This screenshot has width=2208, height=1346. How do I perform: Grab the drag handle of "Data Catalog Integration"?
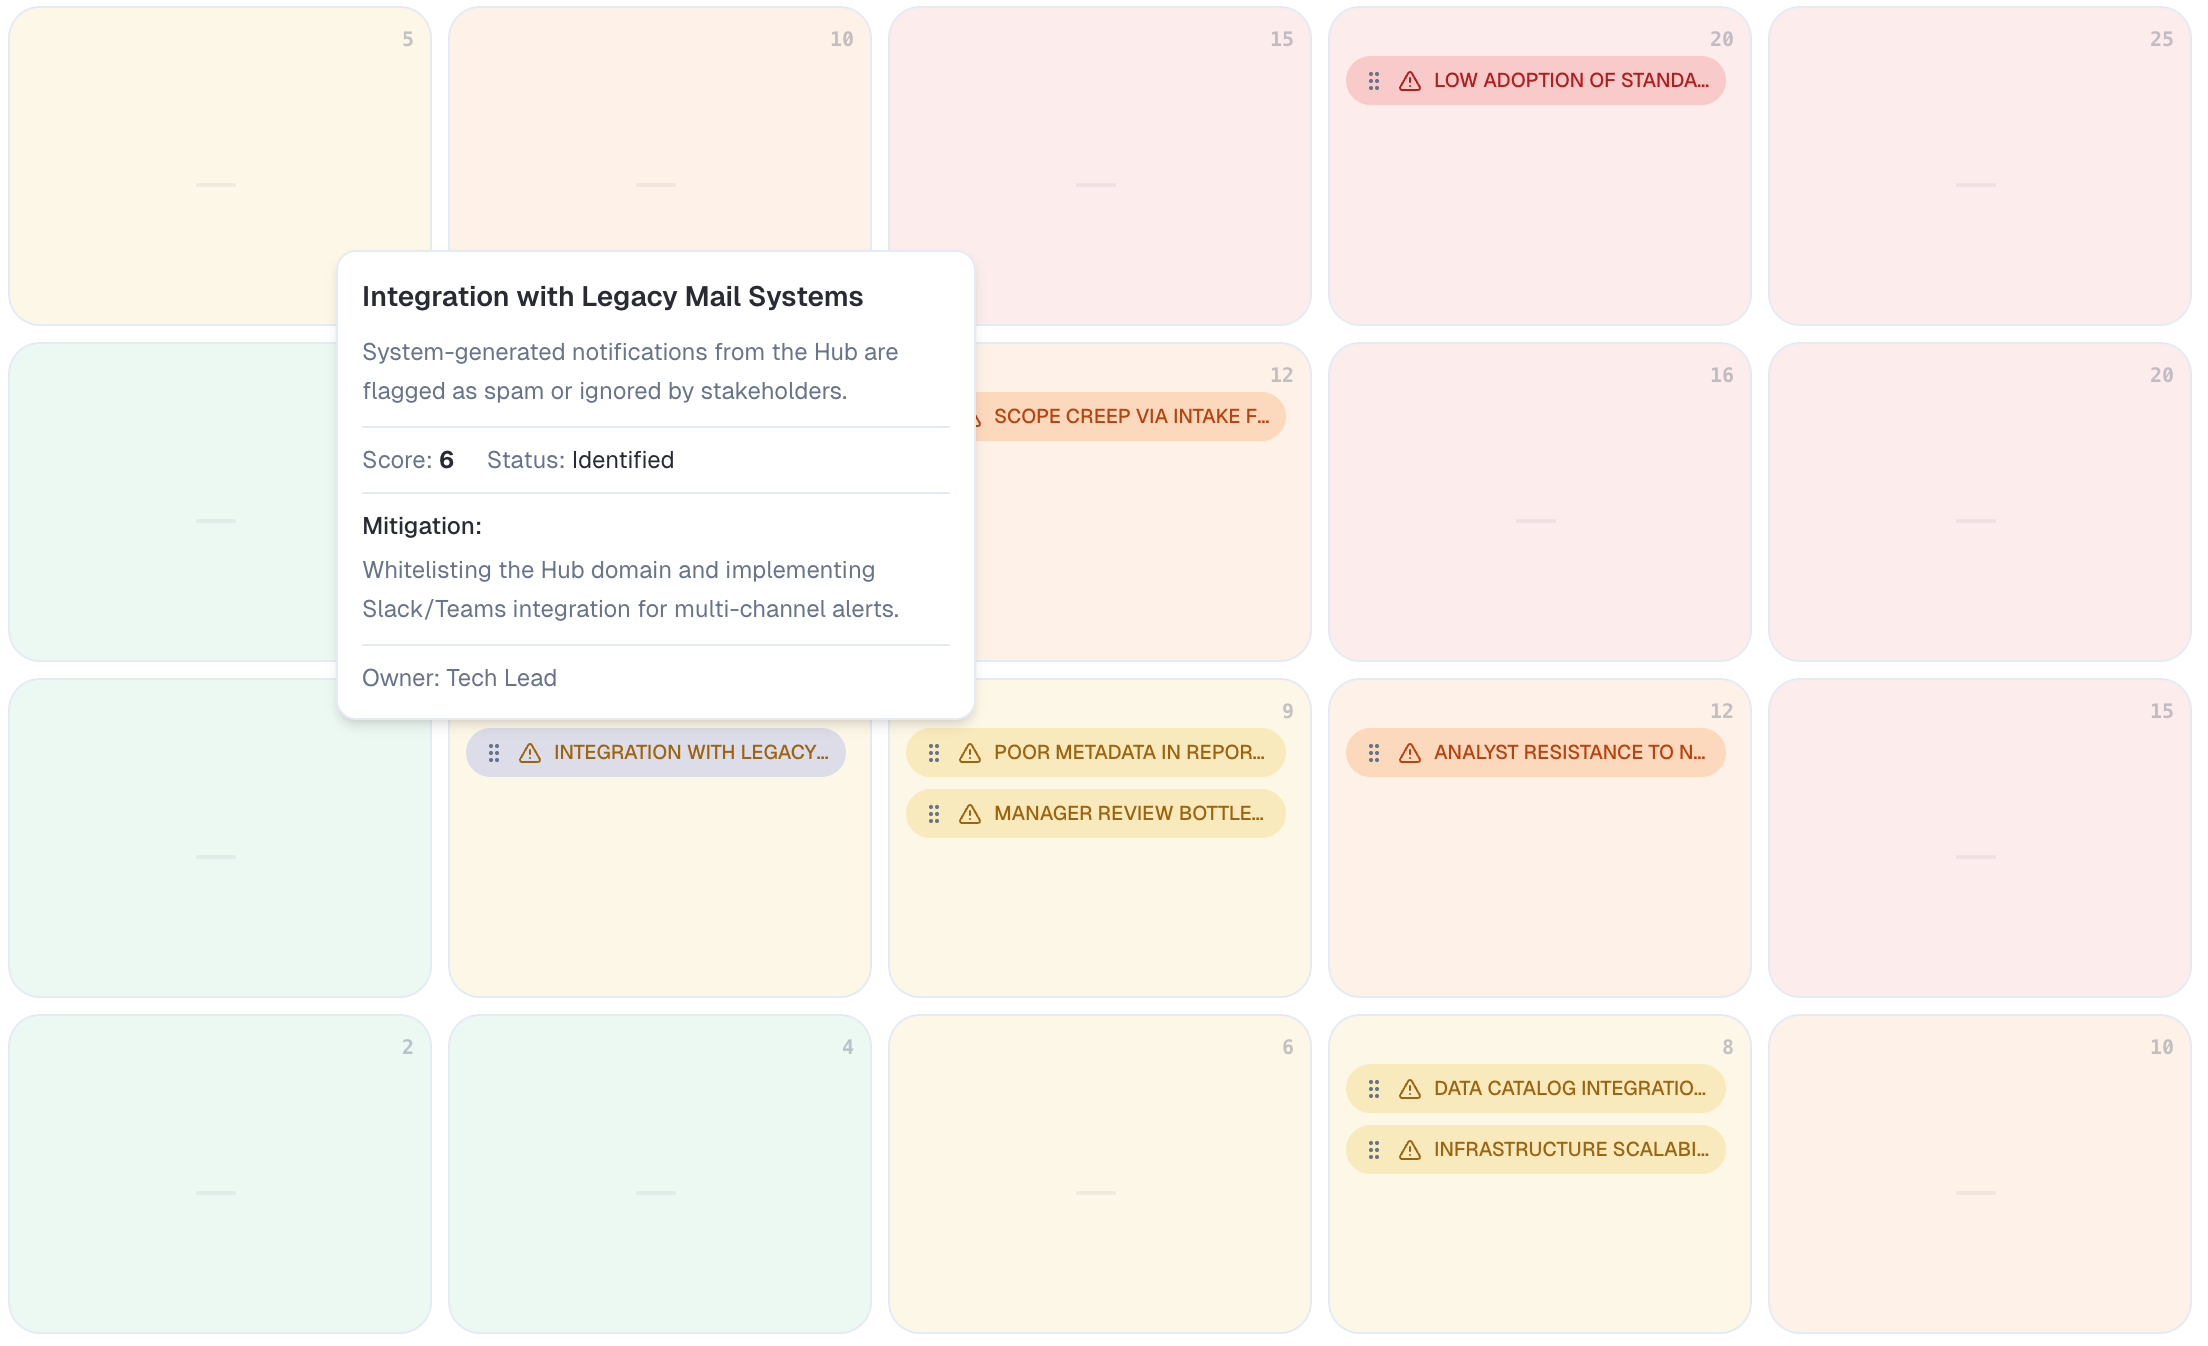click(x=1374, y=1088)
